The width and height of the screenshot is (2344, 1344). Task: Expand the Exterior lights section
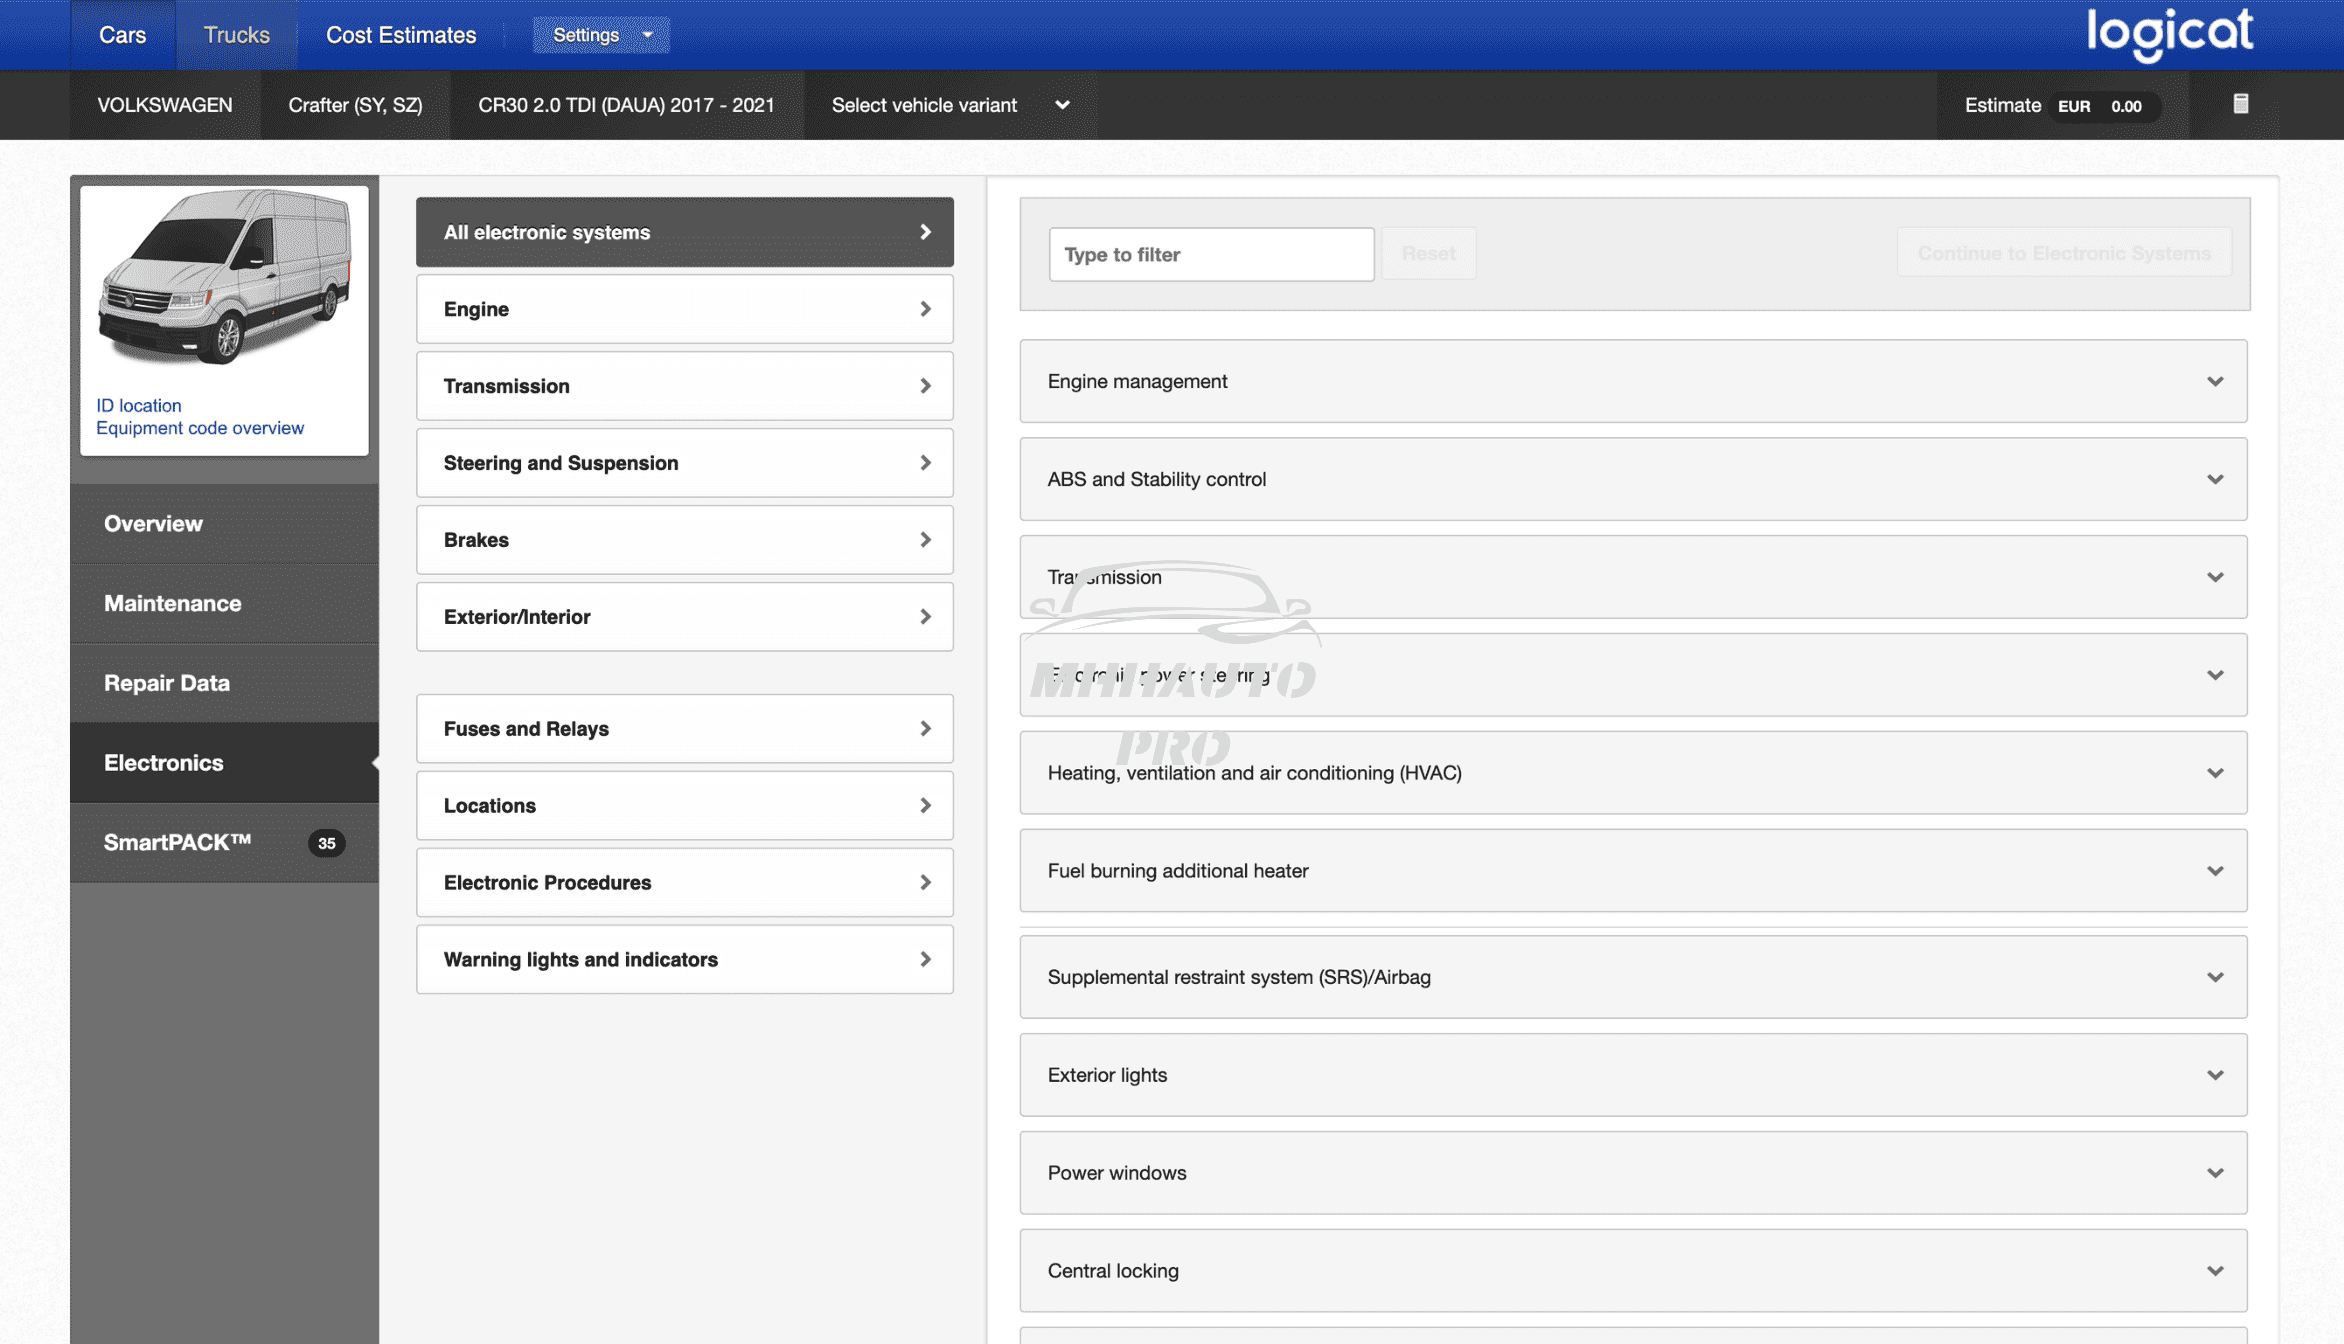(x=1632, y=1075)
